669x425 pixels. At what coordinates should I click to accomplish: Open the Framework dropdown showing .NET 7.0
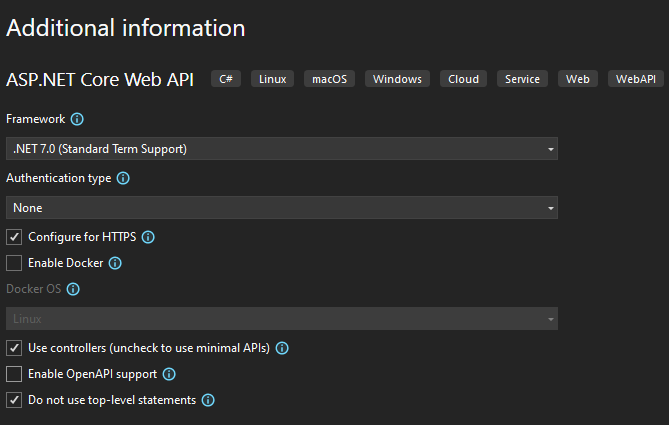point(282,149)
